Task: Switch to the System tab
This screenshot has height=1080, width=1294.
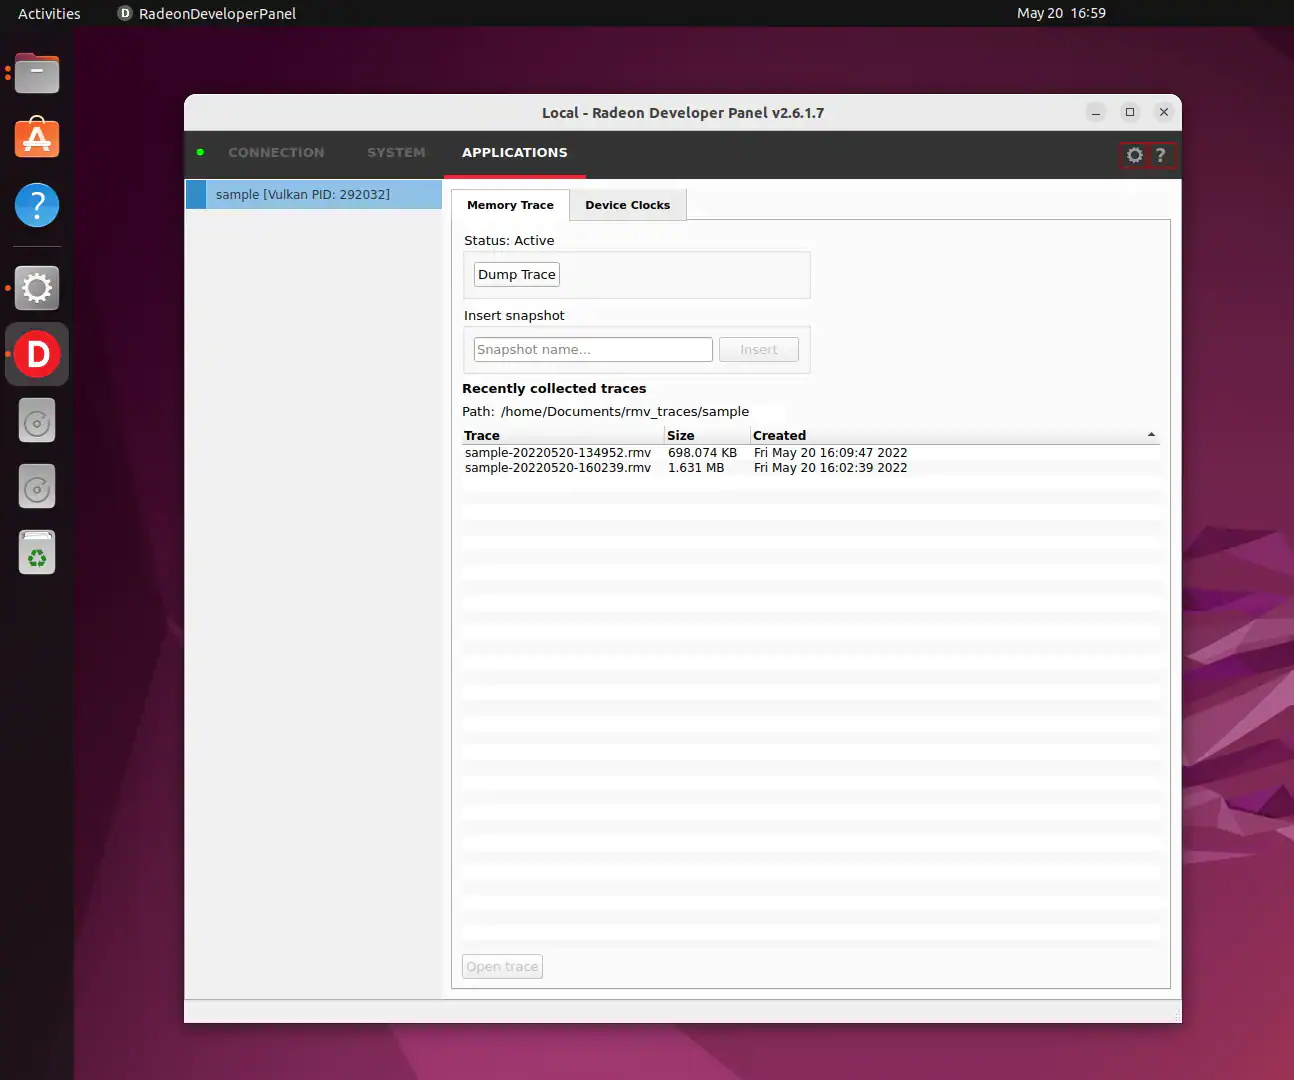Action: click(x=396, y=153)
